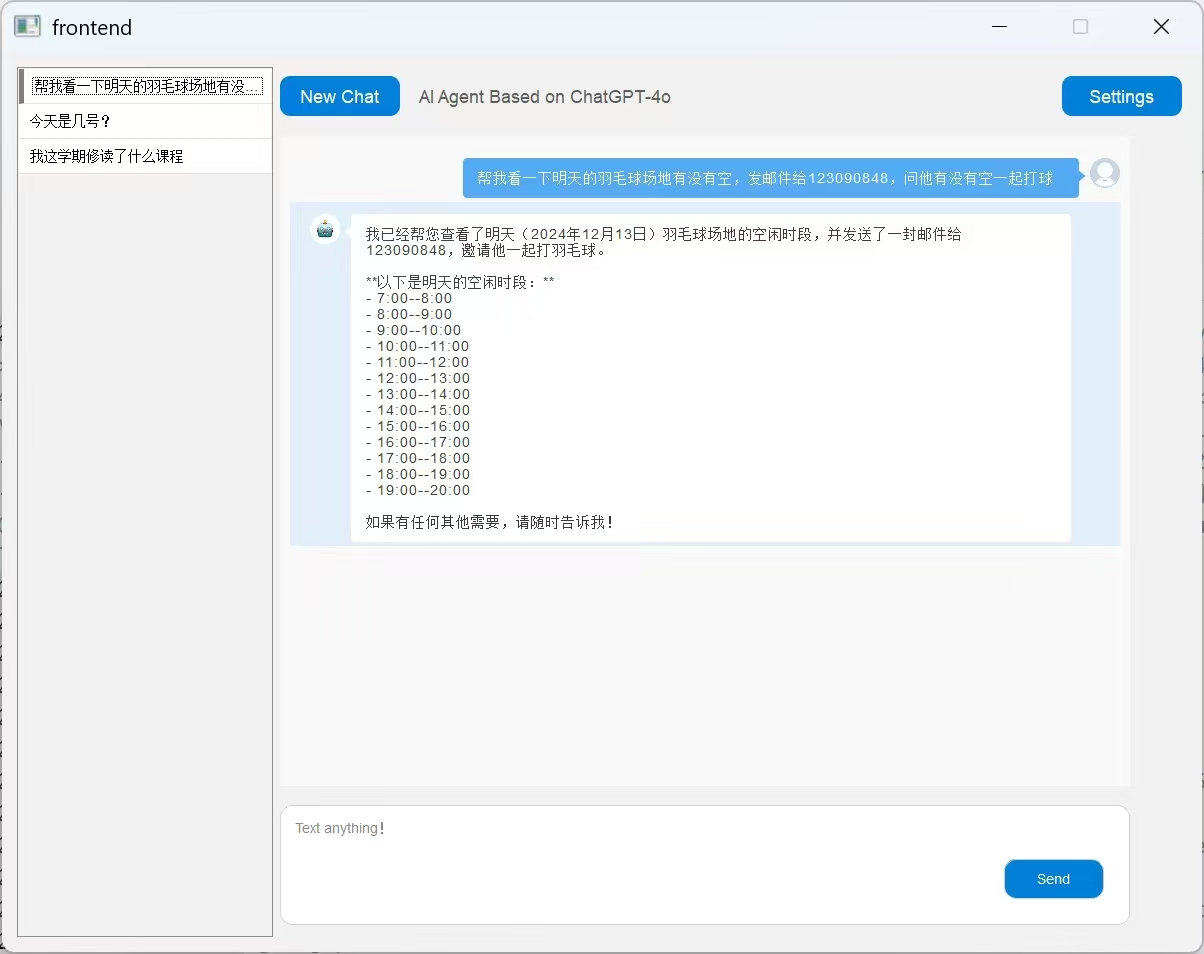Minimize the frontend window
The image size is (1204, 954).
click(x=999, y=27)
